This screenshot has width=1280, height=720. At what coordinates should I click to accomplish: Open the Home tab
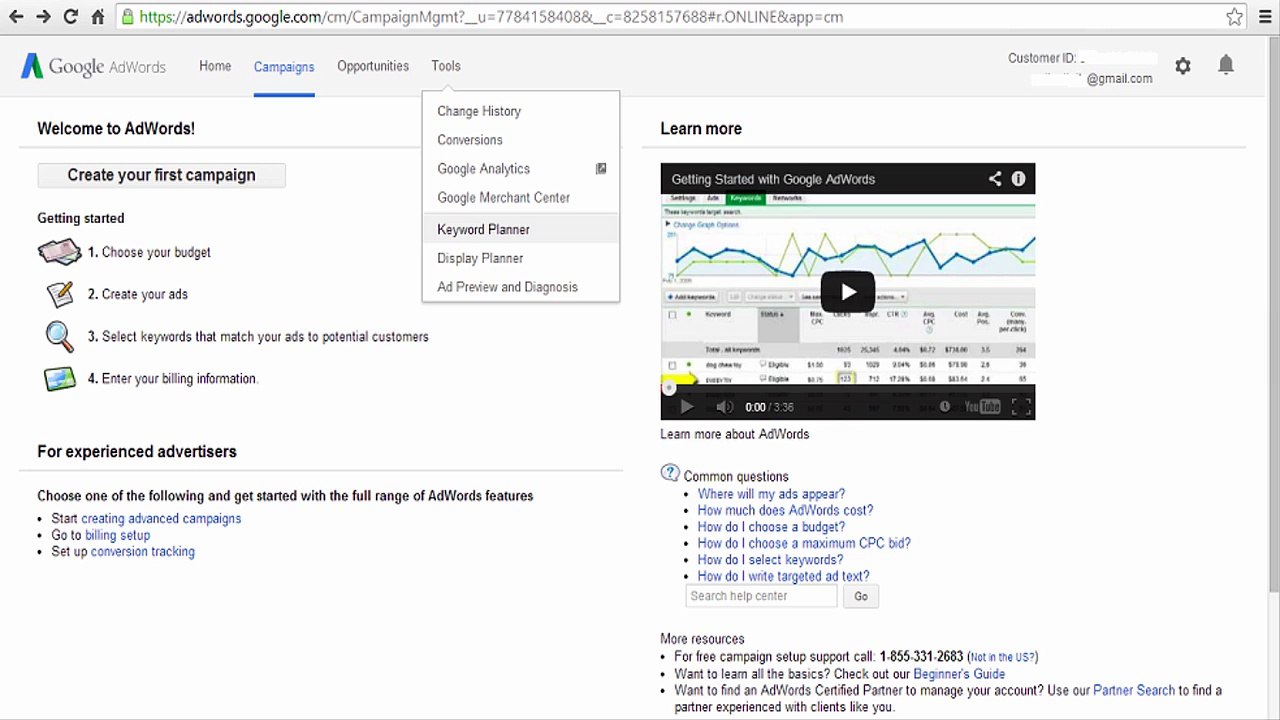point(215,66)
